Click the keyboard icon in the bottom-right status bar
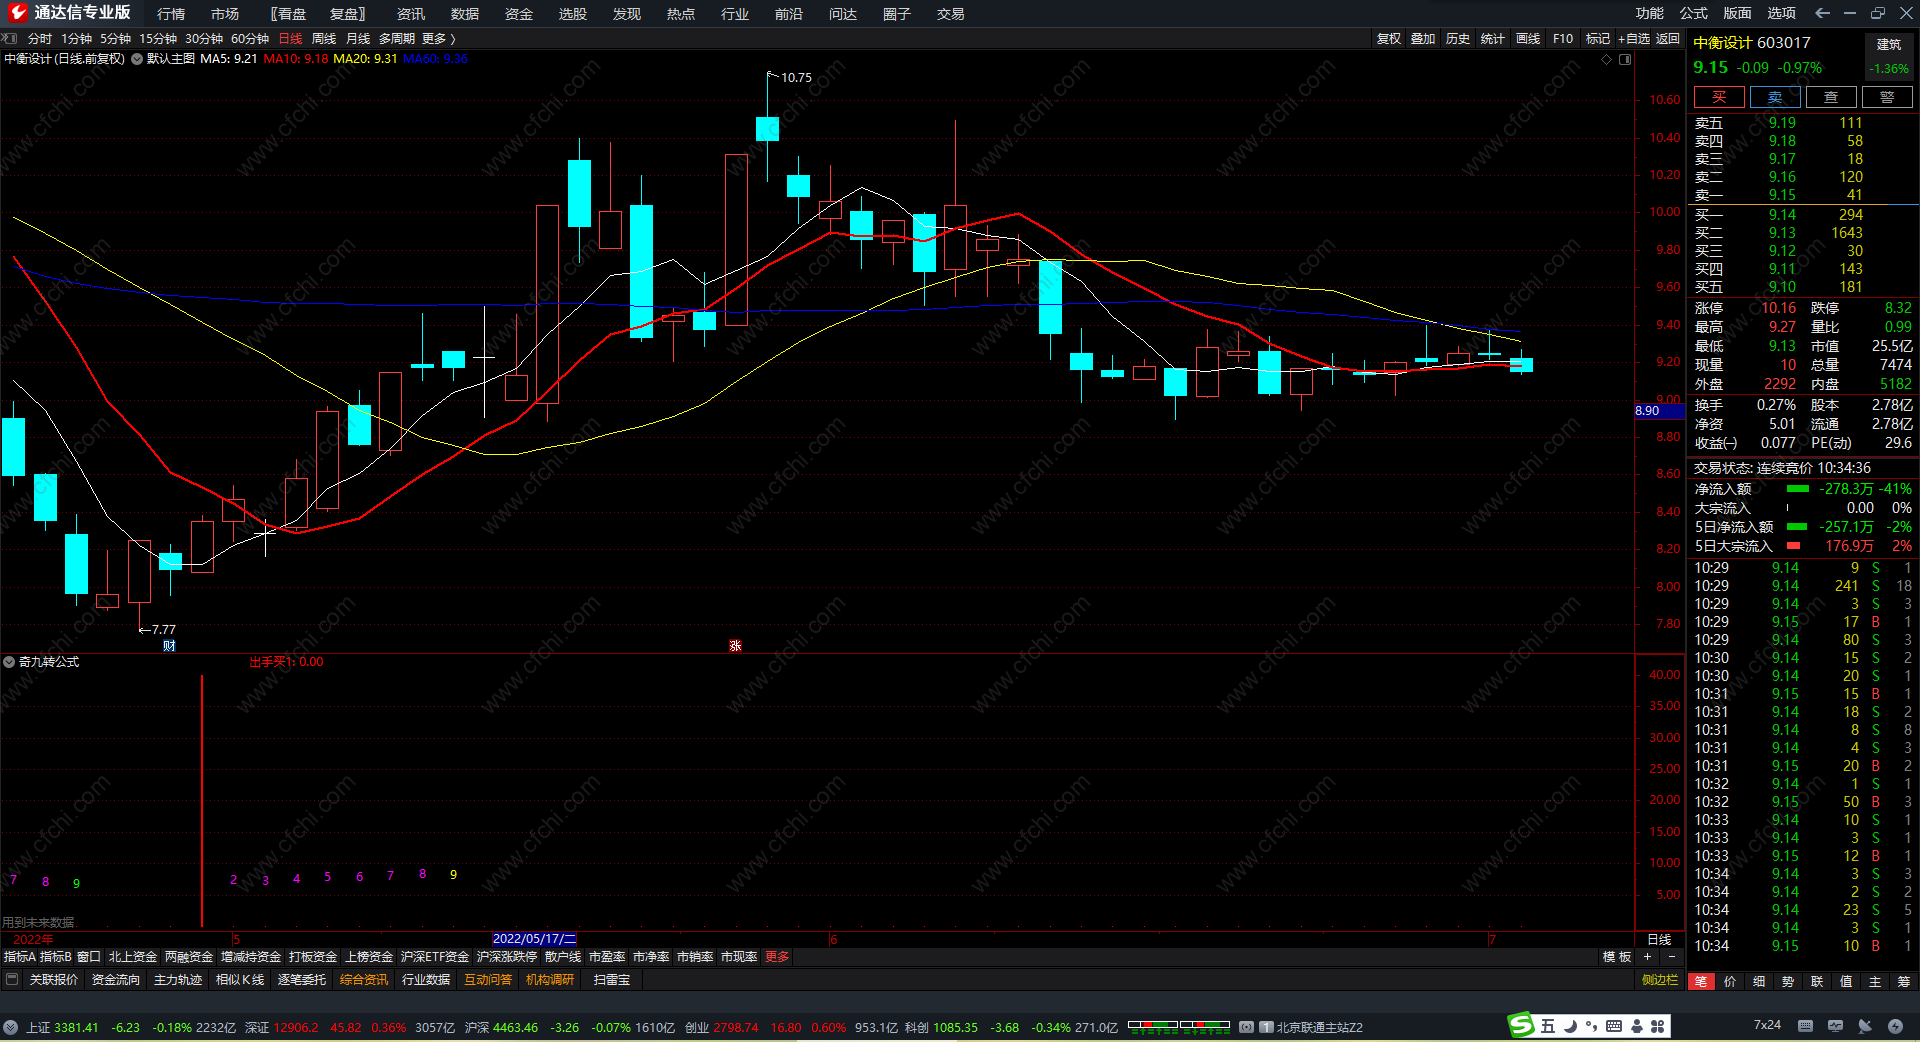Image resolution: width=1920 pixels, height=1042 pixels. 1805,1026
